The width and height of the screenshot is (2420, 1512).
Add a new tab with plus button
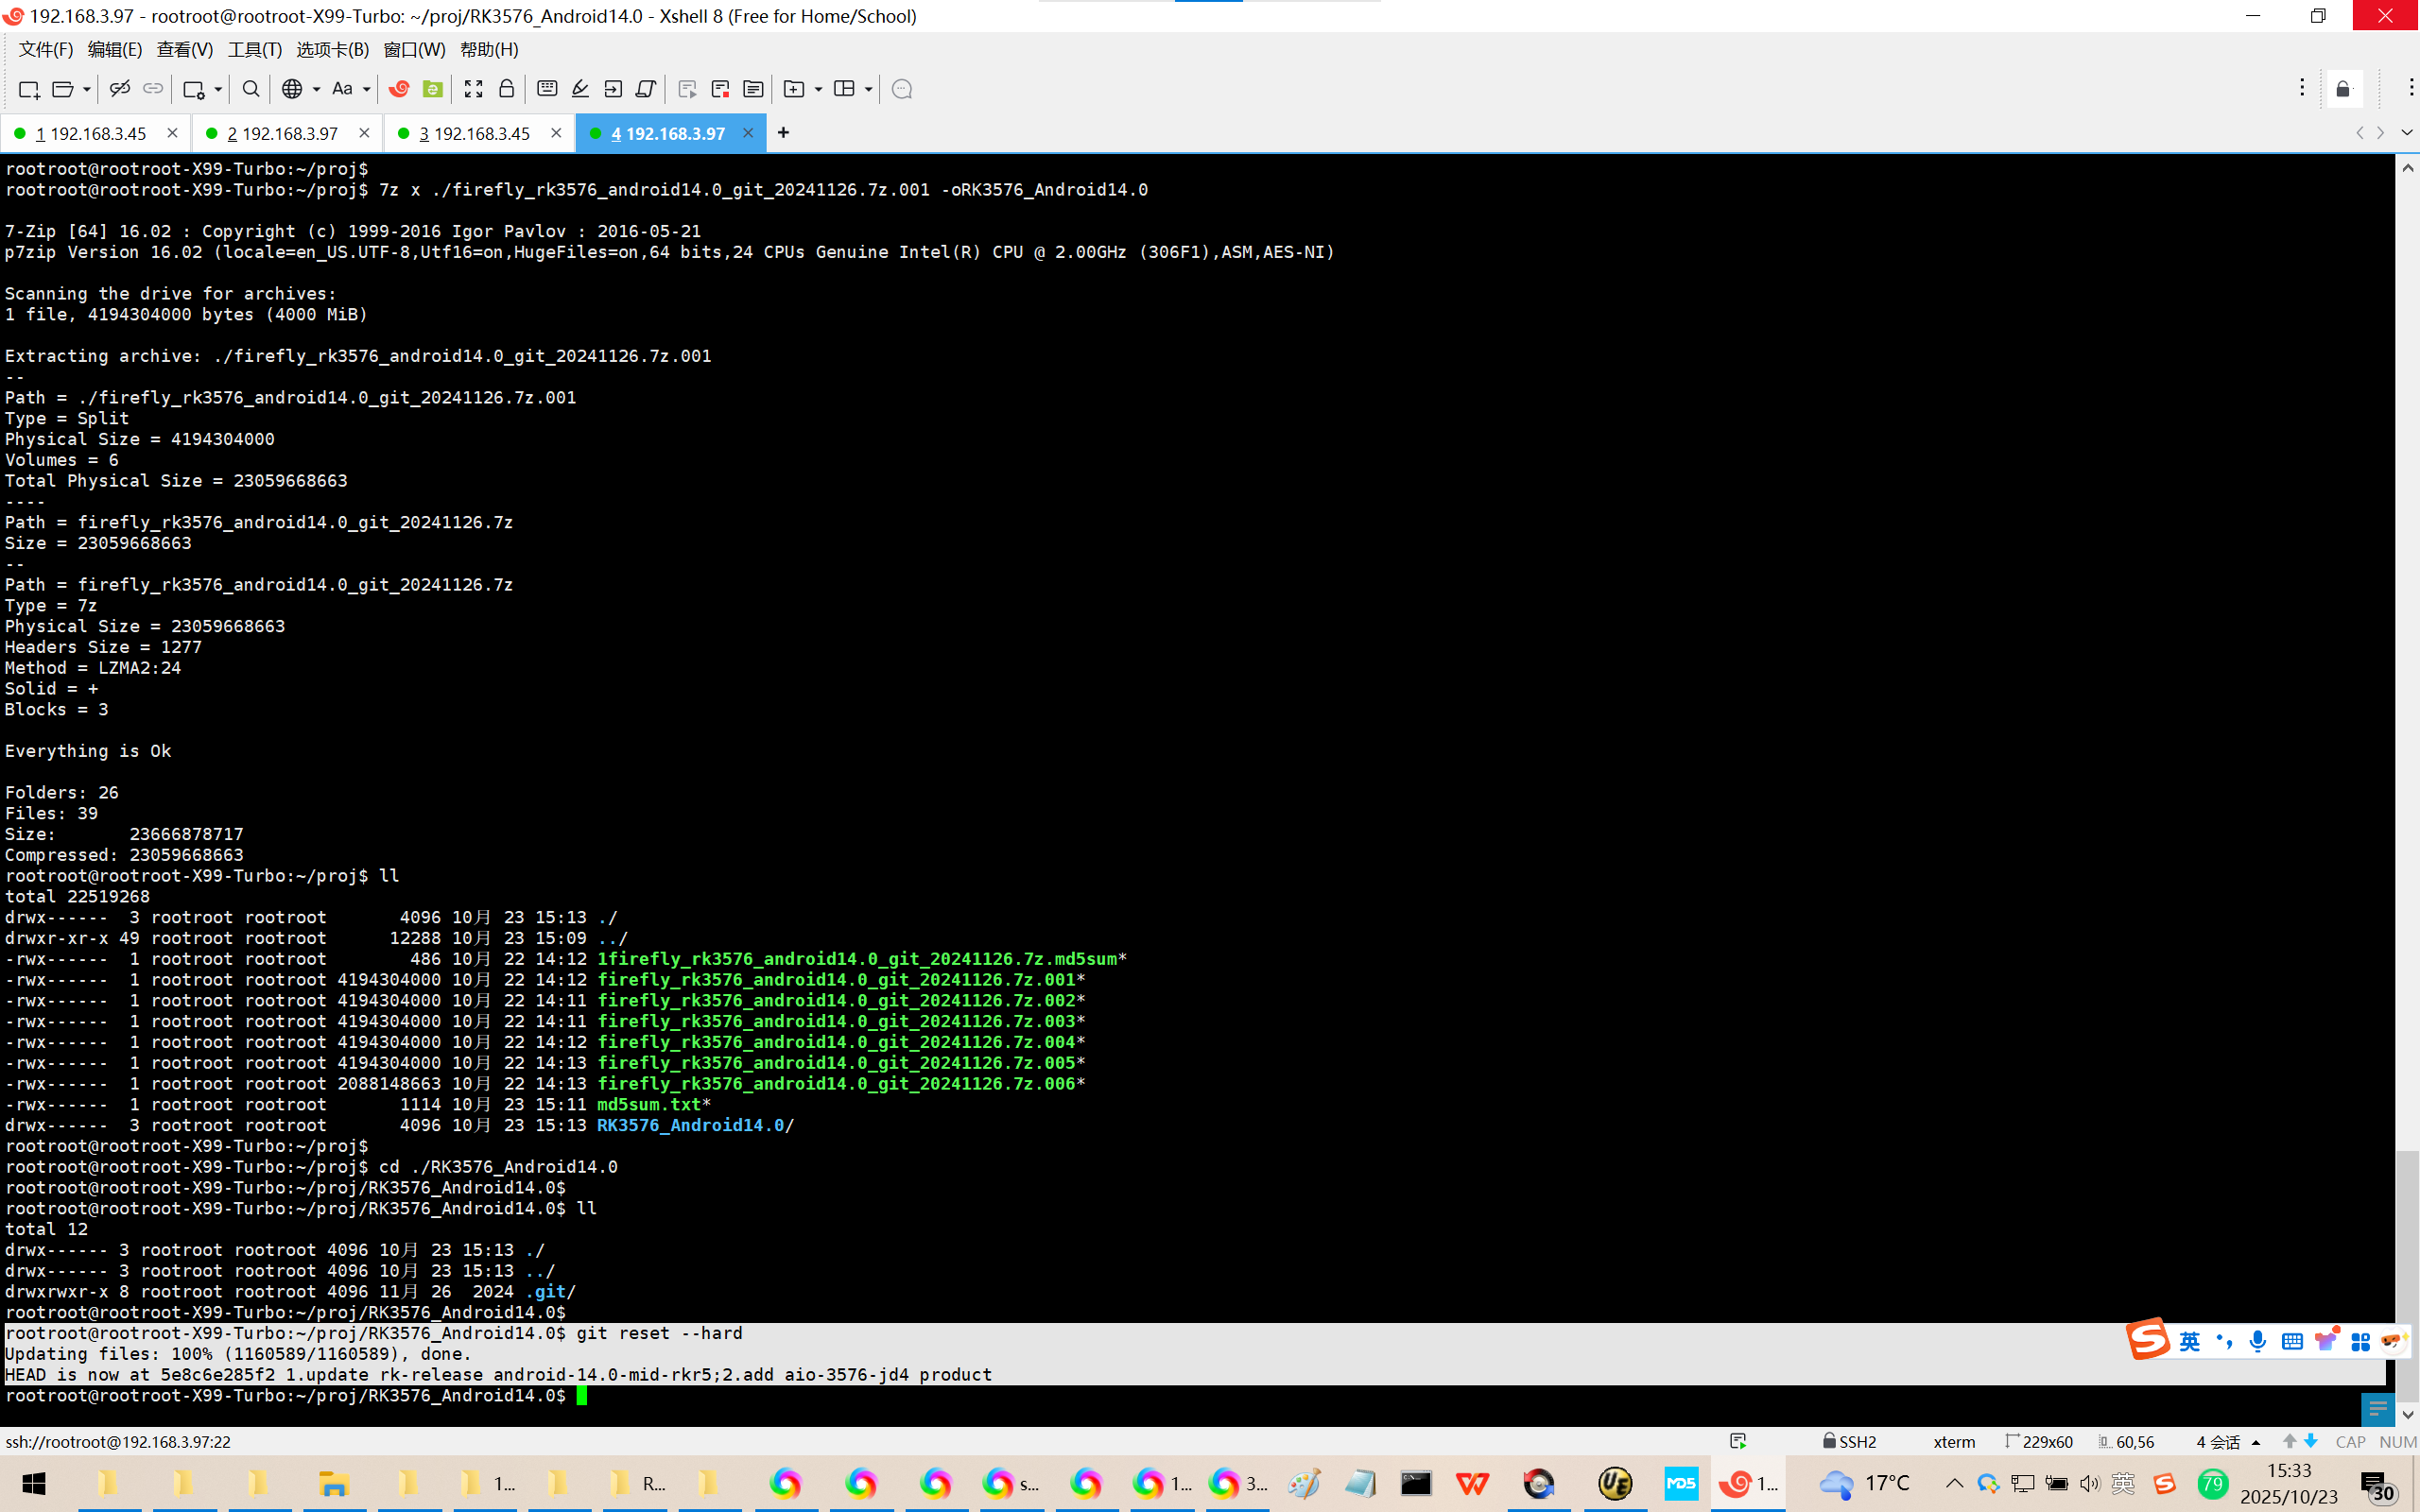(x=783, y=133)
